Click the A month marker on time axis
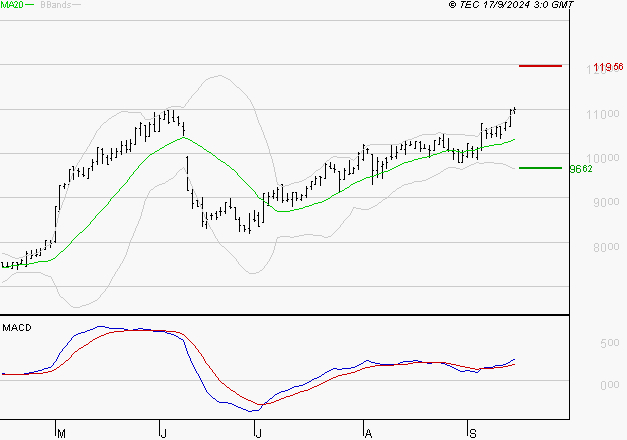Viewport: 627px width, 440px height. tap(368, 433)
